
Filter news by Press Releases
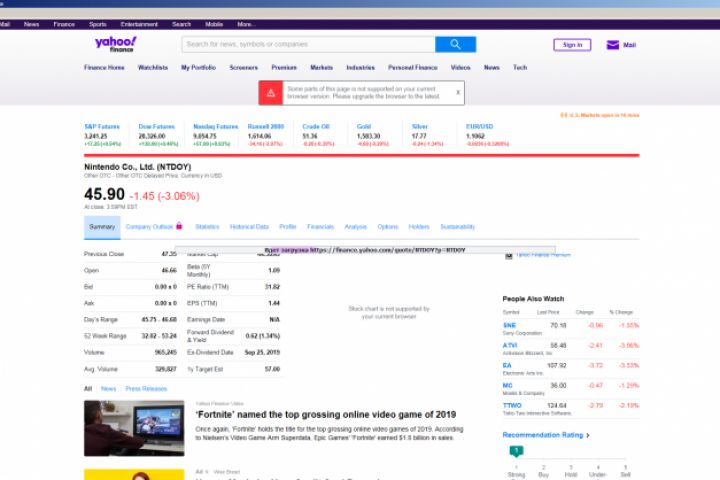click(x=146, y=389)
